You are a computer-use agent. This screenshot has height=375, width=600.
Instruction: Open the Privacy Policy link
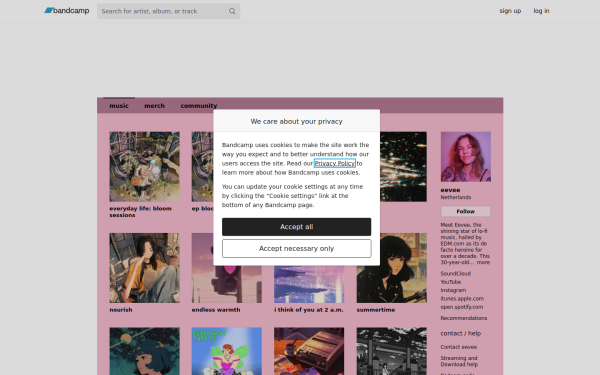tap(334, 163)
